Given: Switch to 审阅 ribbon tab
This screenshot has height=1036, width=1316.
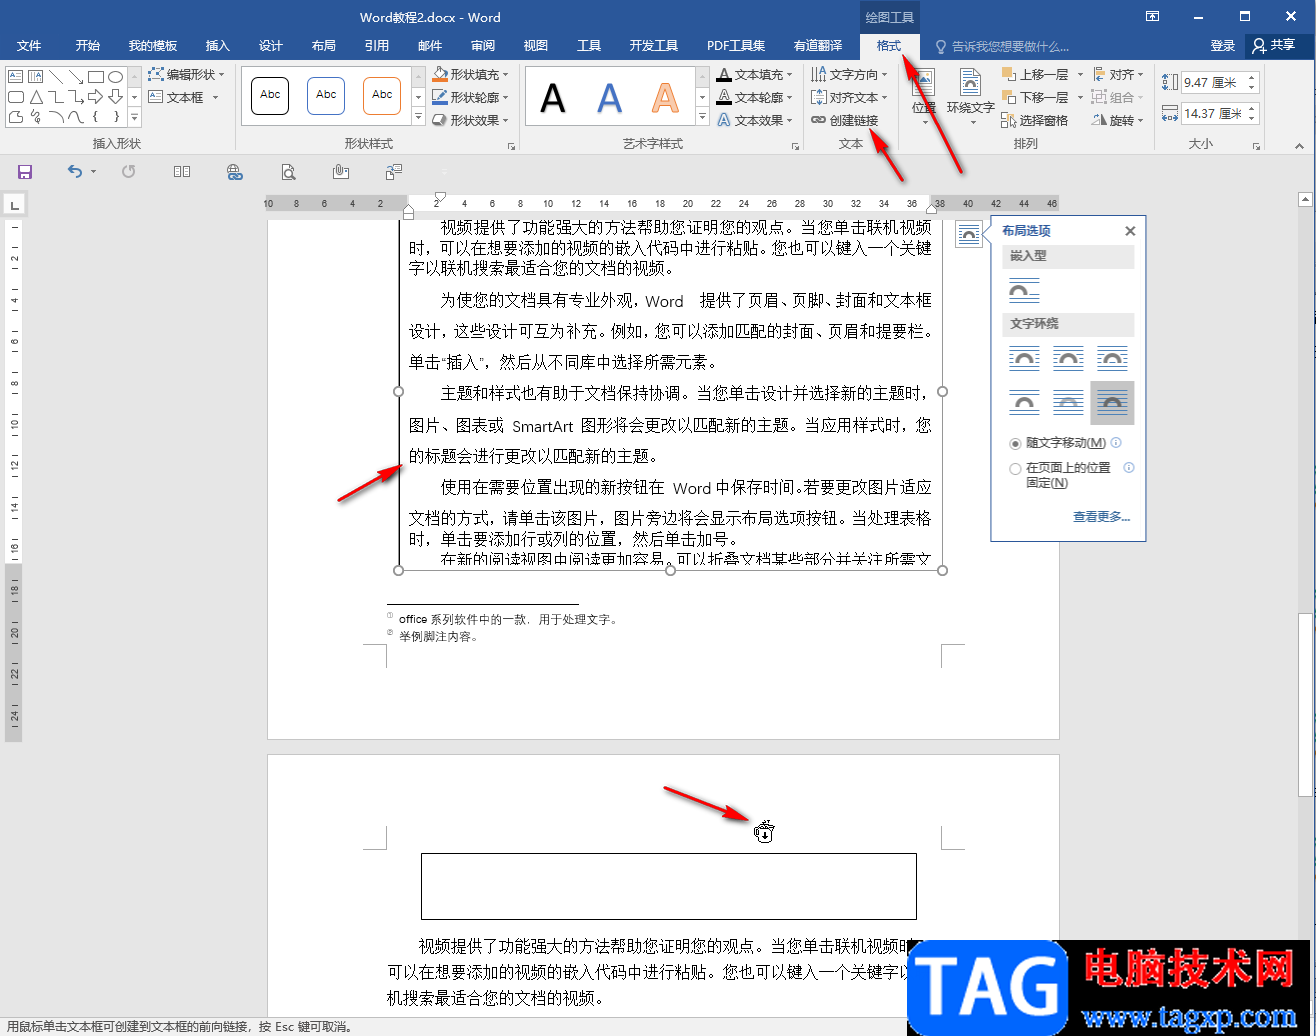Looking at the screenshot, I should (x=483, y=46).
